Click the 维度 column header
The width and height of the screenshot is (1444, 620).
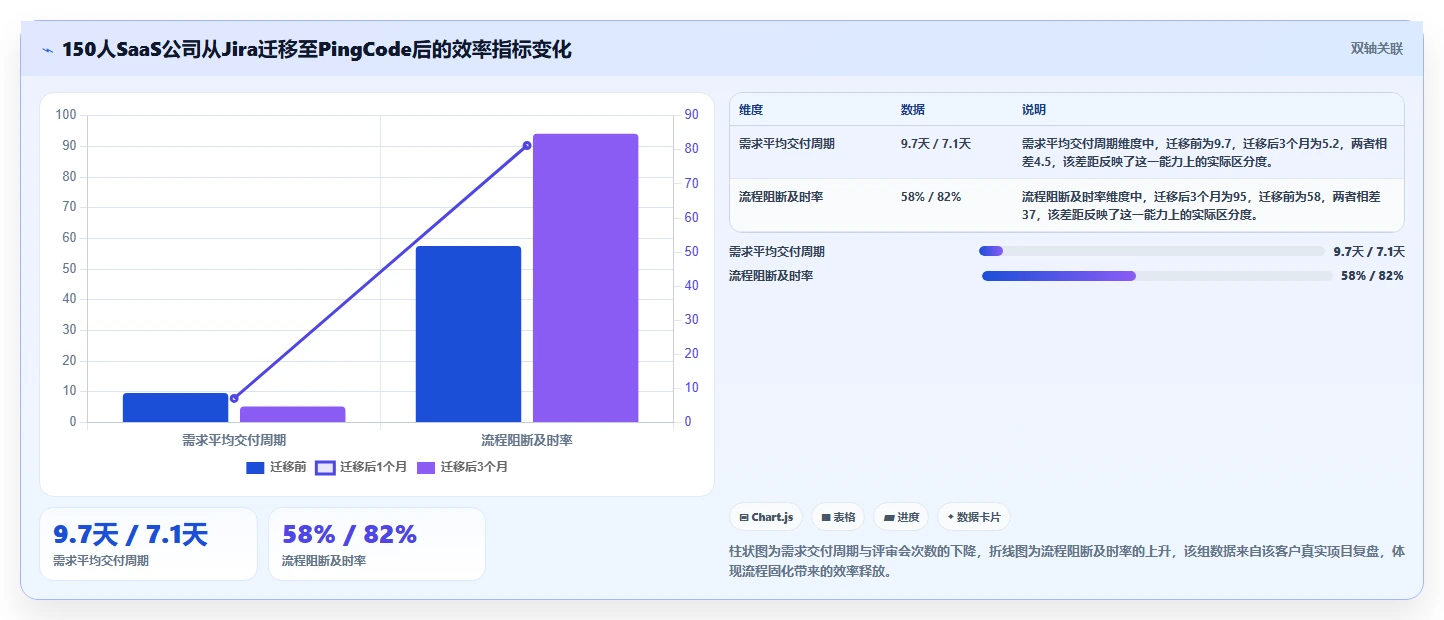tap(751, 109)
